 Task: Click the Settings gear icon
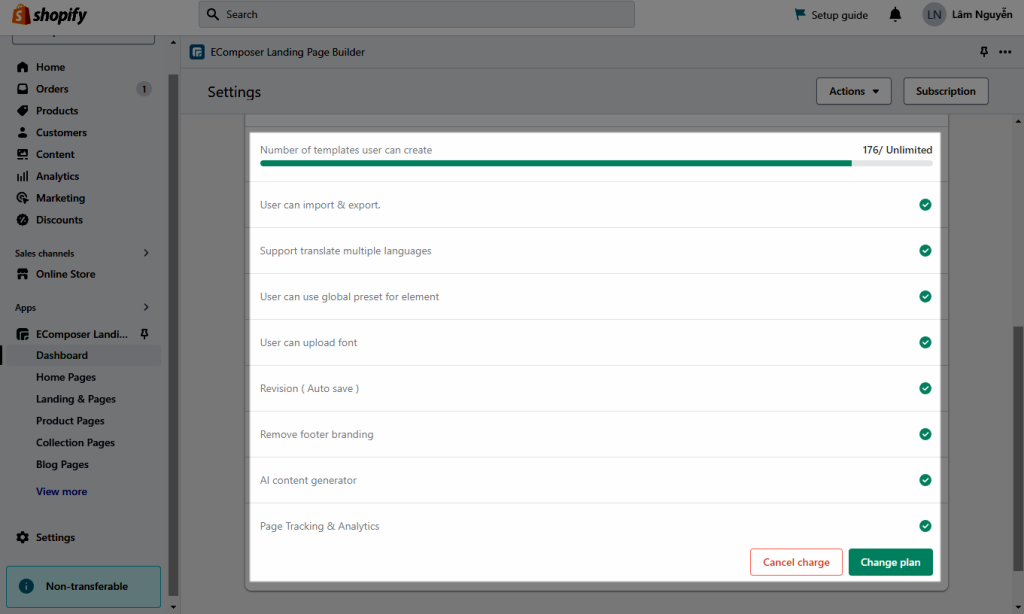(x=23, y=537)
